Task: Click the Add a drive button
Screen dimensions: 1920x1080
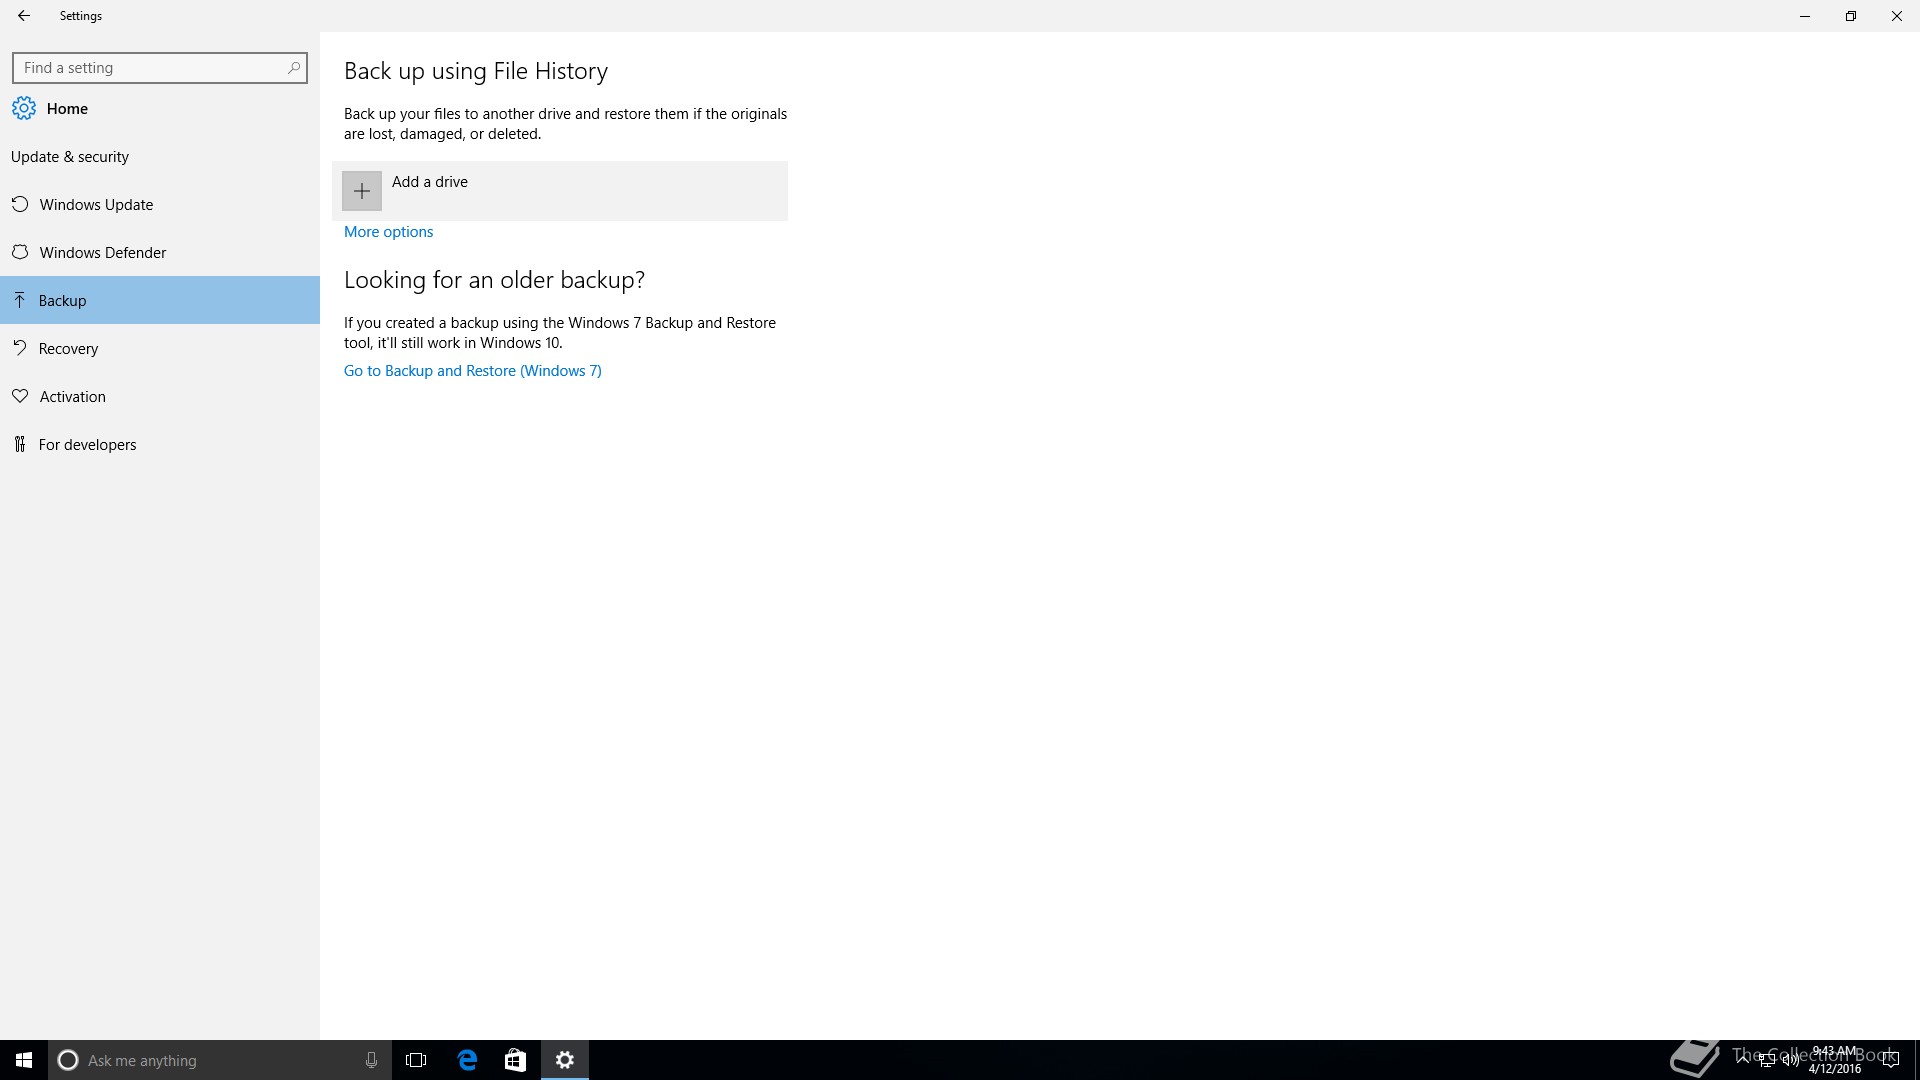Action: point(560,191)
